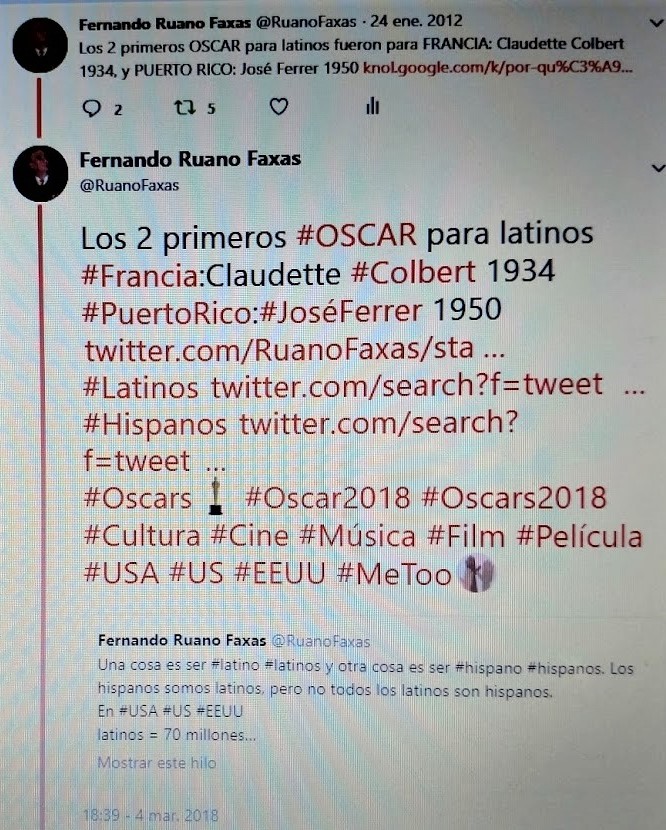Like the tweet with heart icon
The width and height of the screenshot is (666, 830).
tap(279, 107)
